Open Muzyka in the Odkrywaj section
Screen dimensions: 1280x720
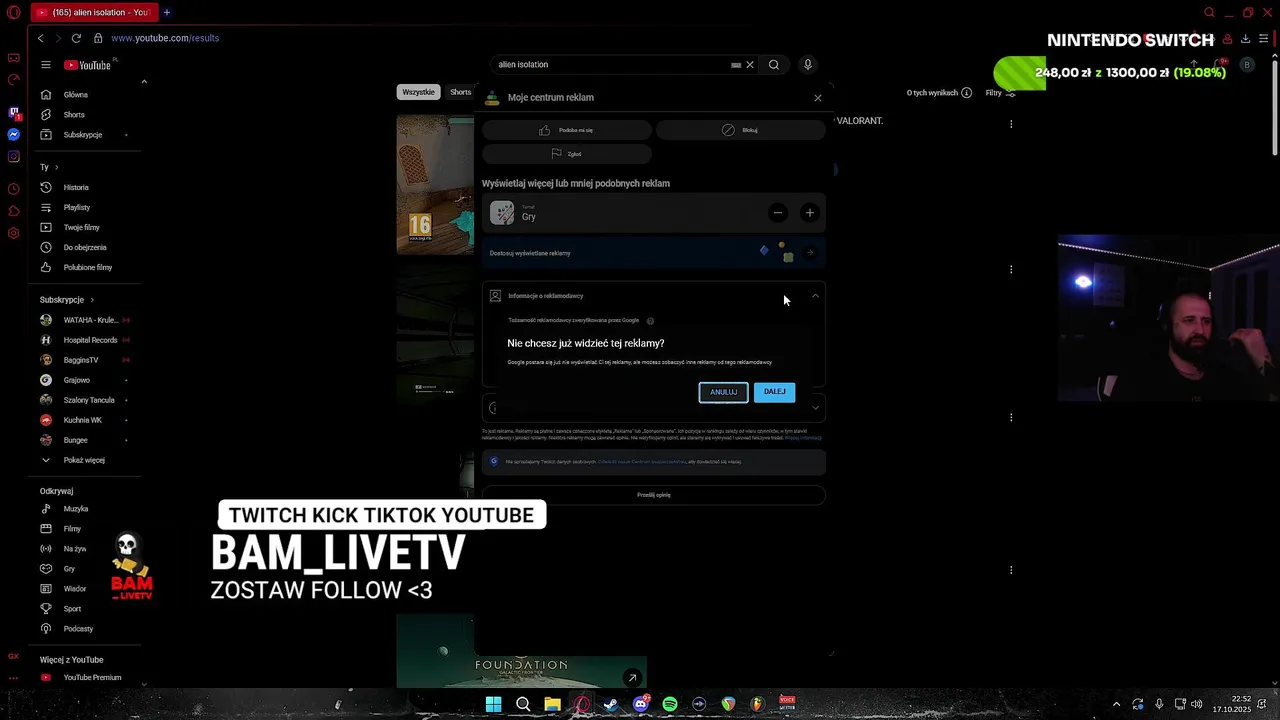pyautogui.click(x=76, y=509)
